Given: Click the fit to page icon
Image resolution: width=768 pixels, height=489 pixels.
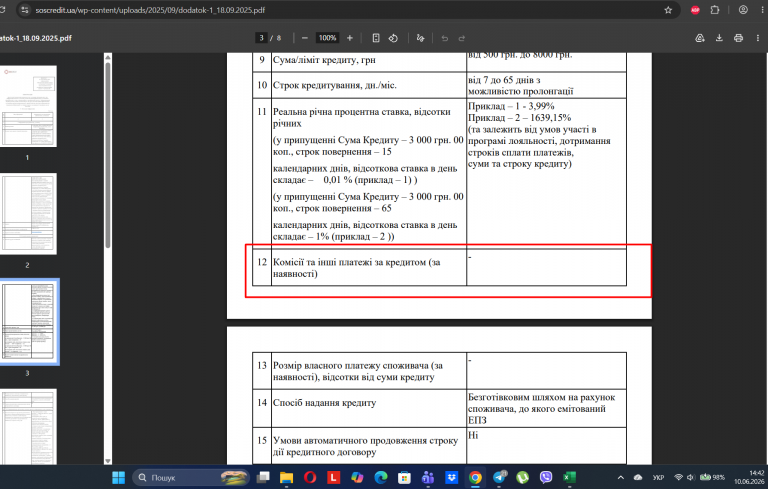Looking at the screenshot, I should tap(376, 38).
